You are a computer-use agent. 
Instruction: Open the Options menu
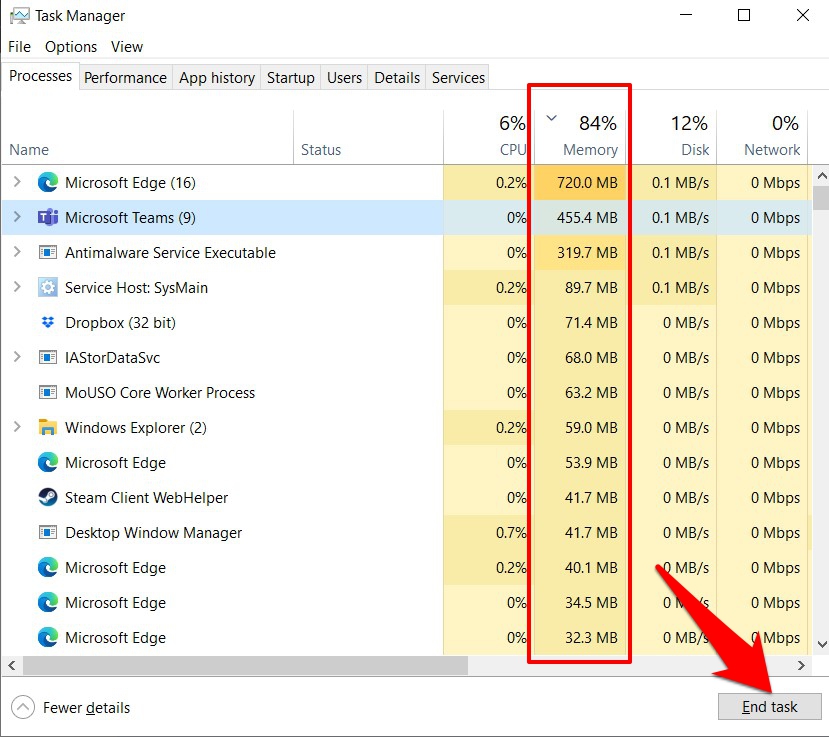pos(70,46)
